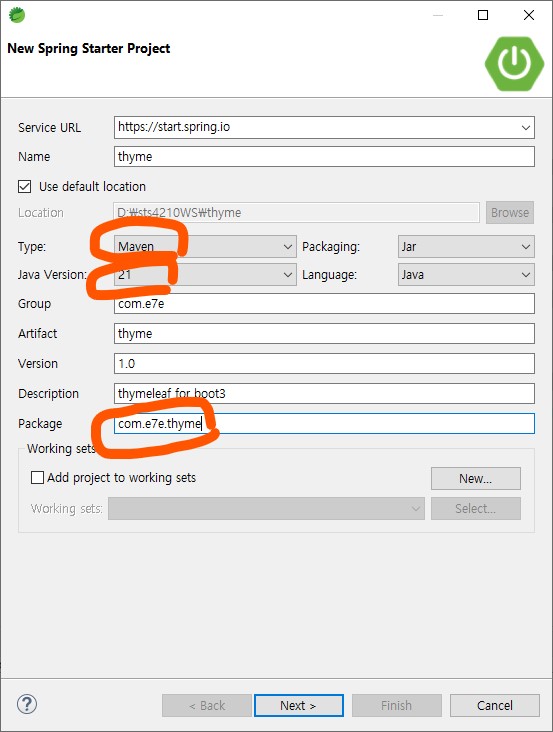This screenshot has height=732, width=553.
Task: Click the help question mark icon
Action: click(x=27, y=704)
